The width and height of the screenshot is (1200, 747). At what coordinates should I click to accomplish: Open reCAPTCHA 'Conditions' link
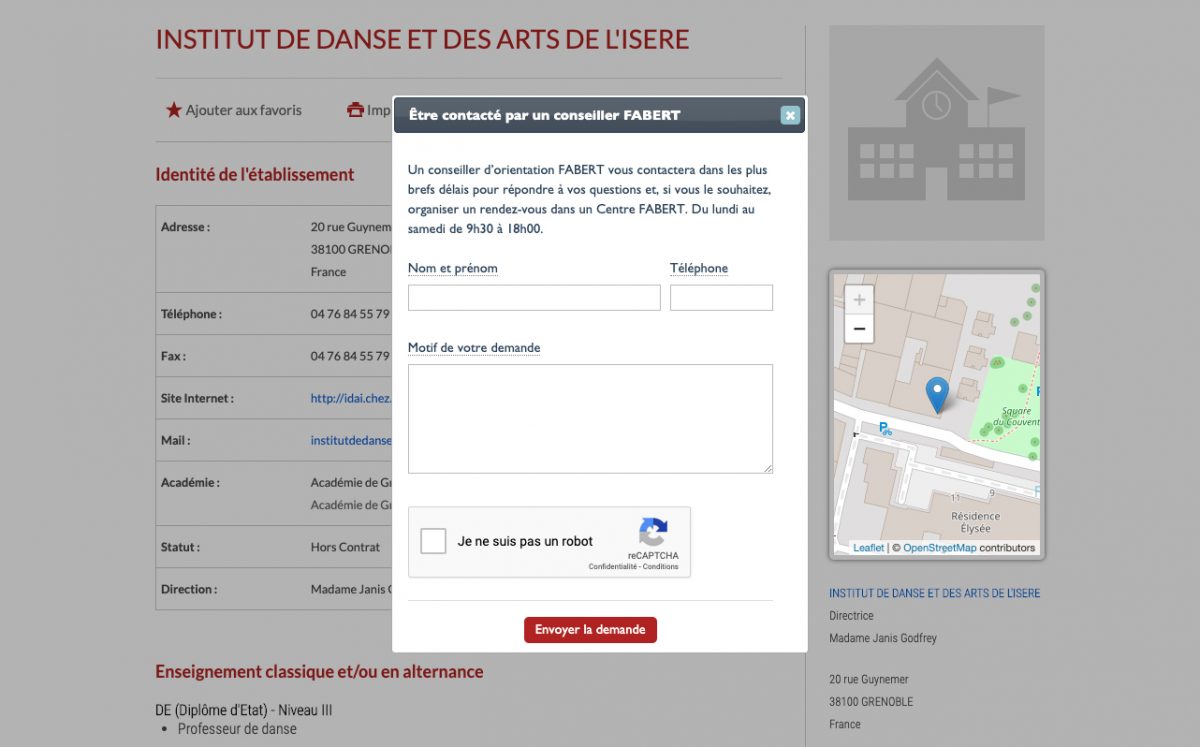tap(661, 567)
